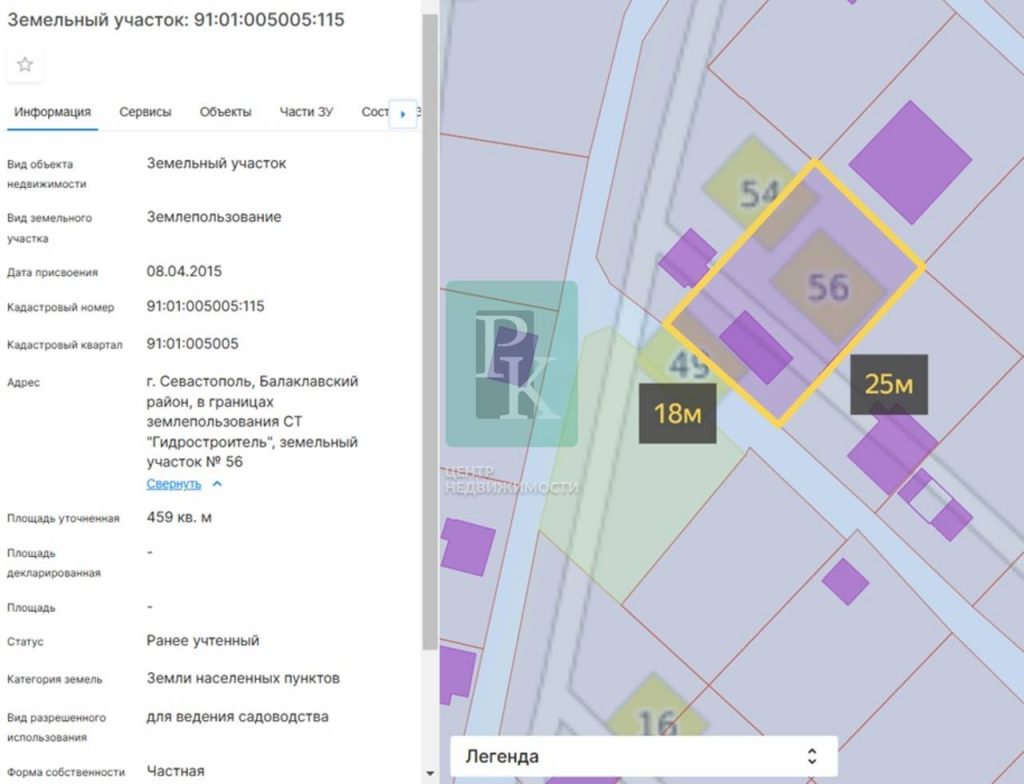
Task: Open the Объекты tab
Action: [225, 112]
